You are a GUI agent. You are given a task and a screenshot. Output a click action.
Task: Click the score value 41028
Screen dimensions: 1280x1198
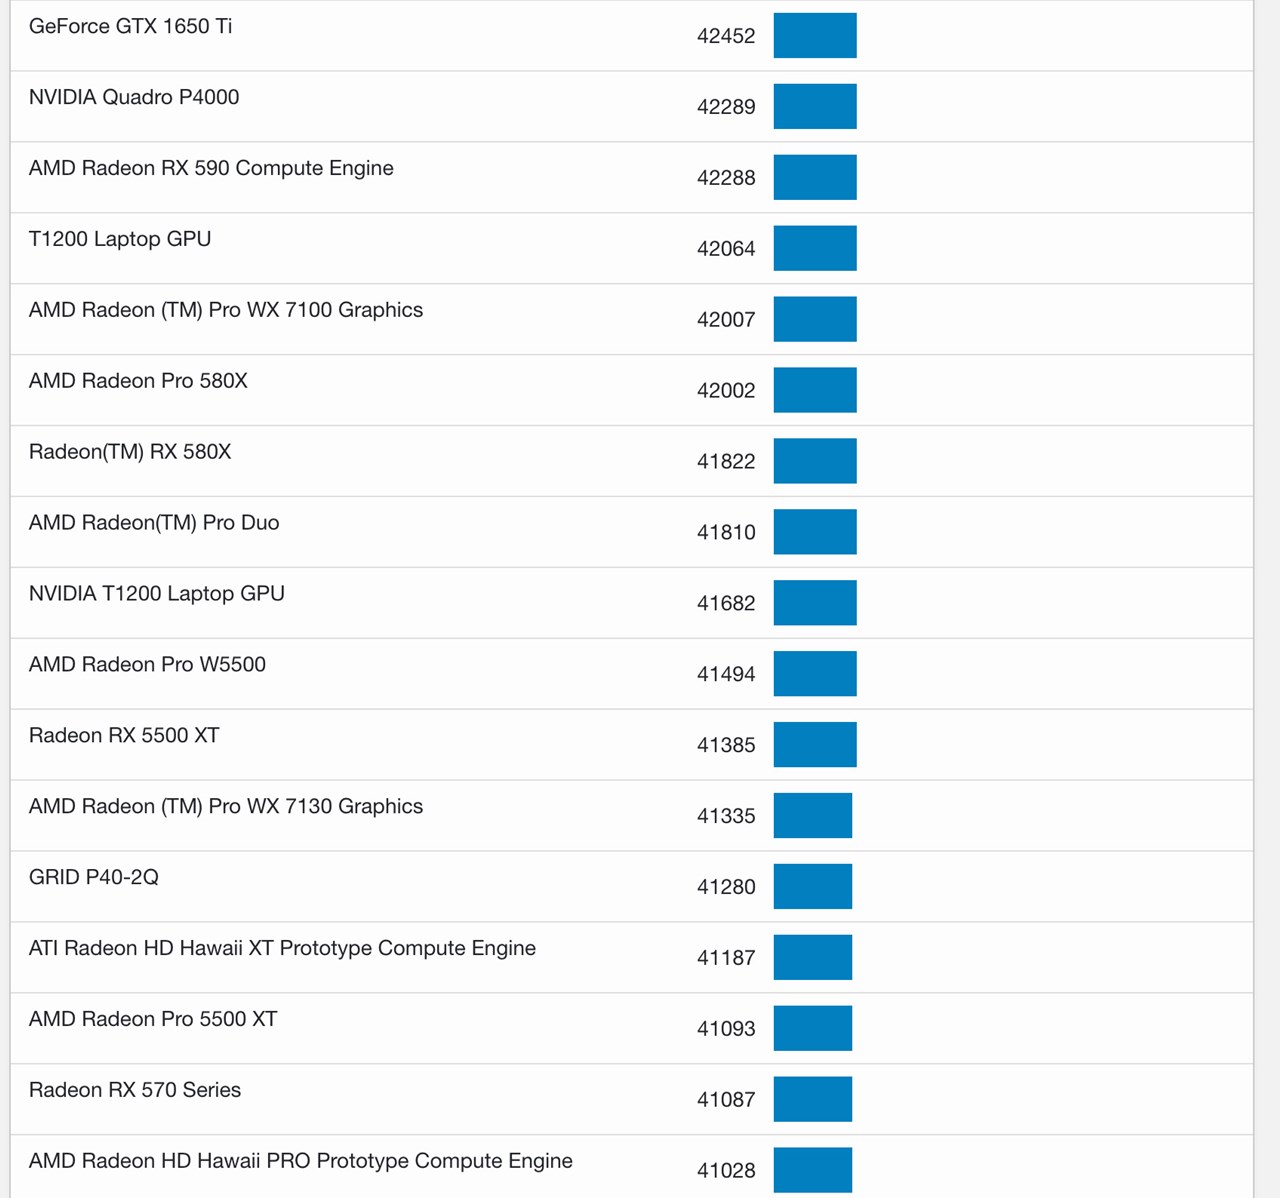[726, 1170]
